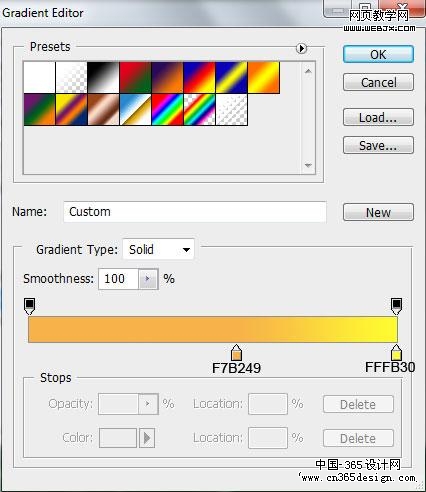This screenshot has height=492, width=426.
Task: Select the chrome gradient preset
Action: (135, 109)
